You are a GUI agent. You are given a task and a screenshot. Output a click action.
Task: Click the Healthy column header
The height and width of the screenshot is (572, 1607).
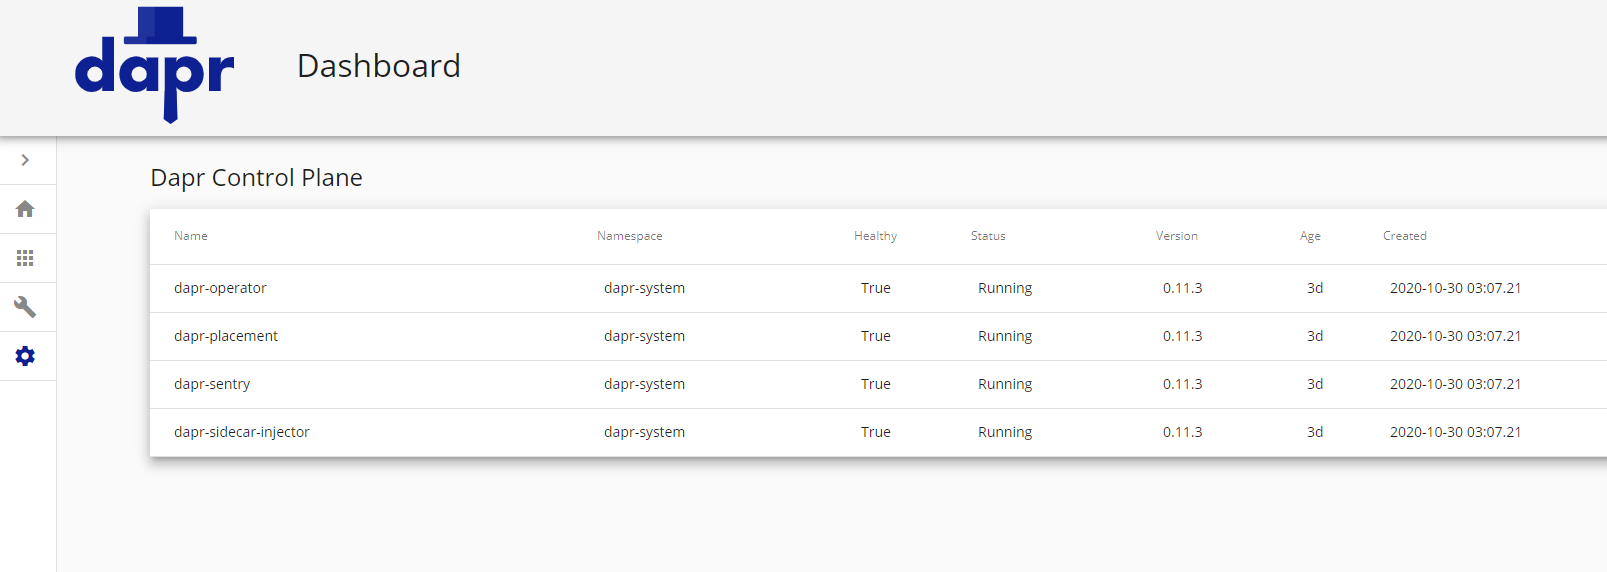pyautogui.click(x=876, y=236)
